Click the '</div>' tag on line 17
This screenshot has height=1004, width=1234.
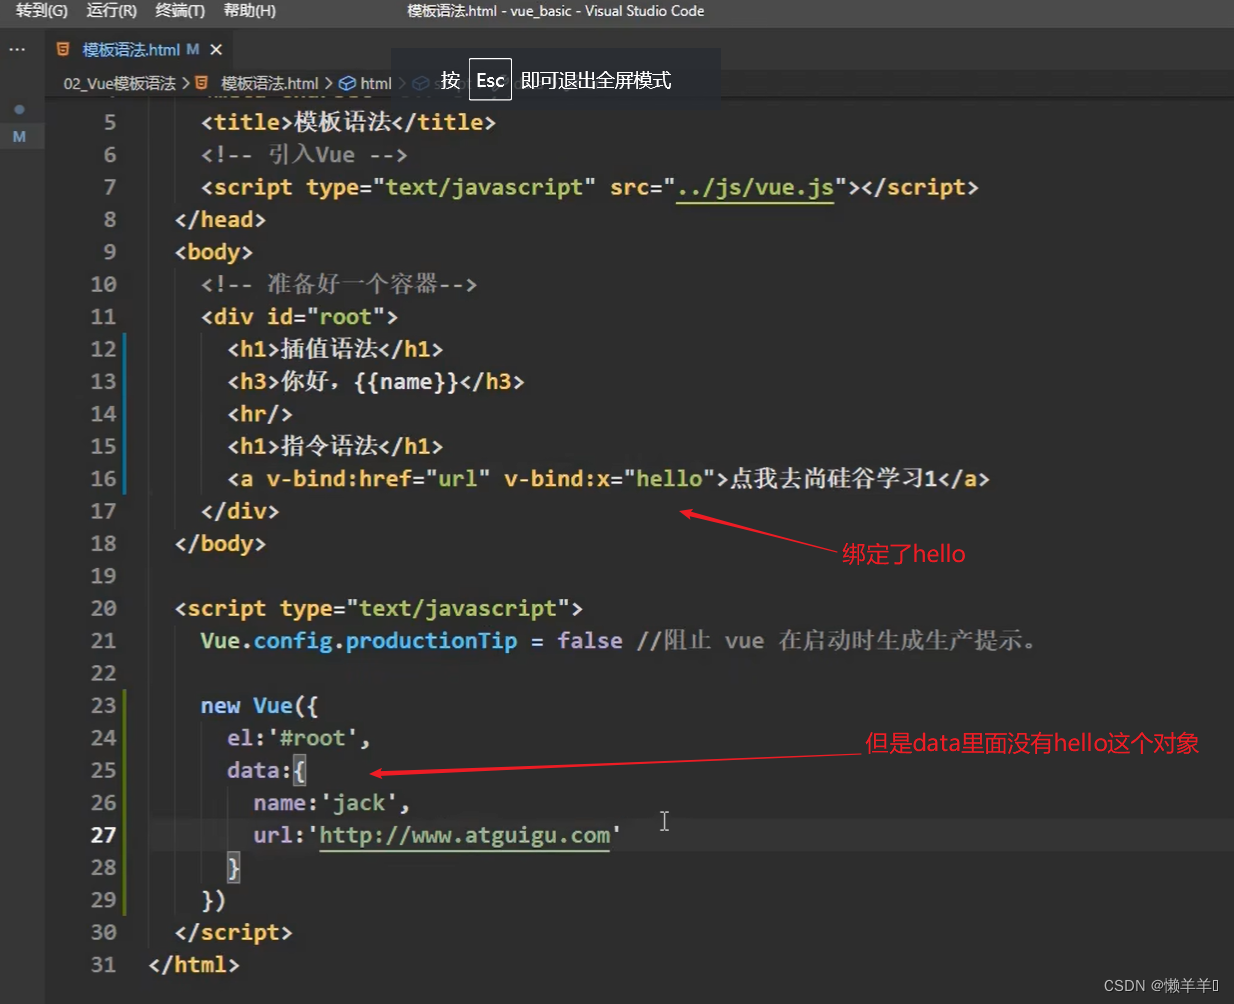pyautogui.click(x=240, y=511)
